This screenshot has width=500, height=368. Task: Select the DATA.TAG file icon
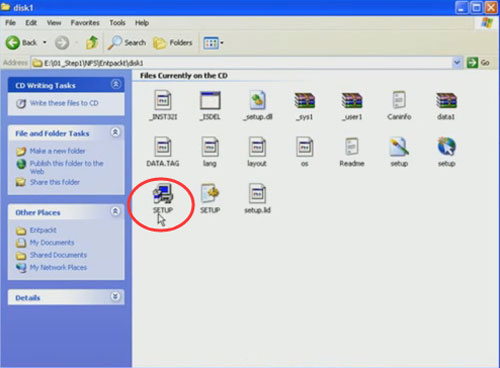(163, 147)
